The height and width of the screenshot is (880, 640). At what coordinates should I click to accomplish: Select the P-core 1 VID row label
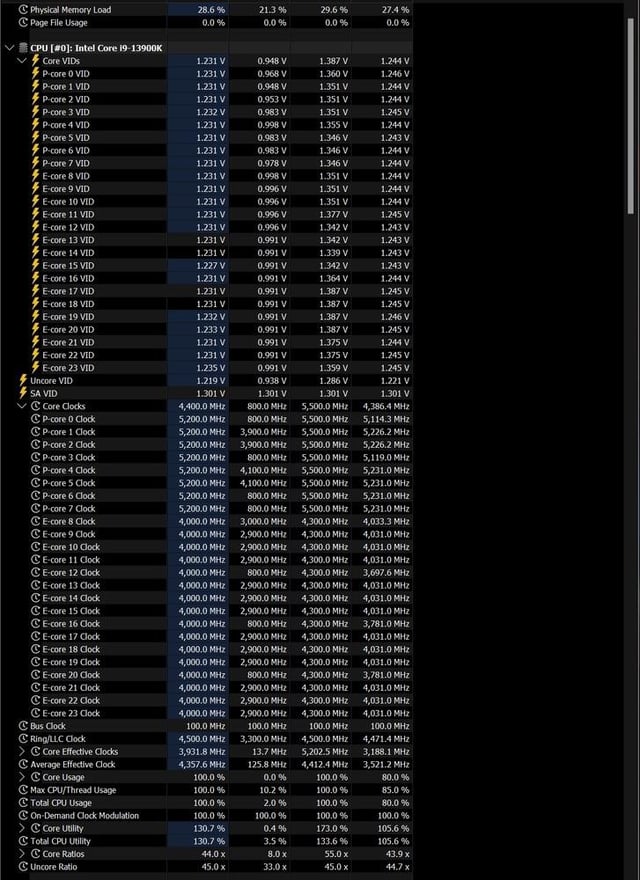[66, 86]
